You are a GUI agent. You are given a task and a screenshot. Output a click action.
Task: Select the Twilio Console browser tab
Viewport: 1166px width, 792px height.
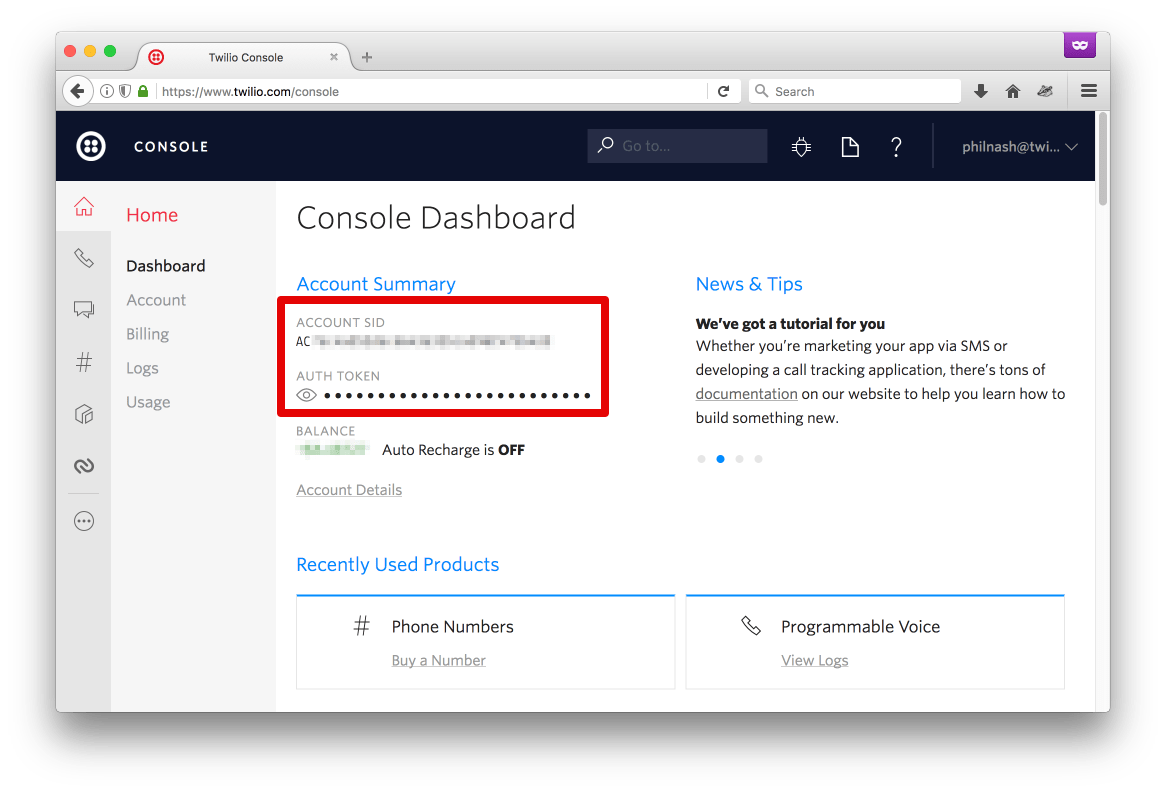coord(245,57)
